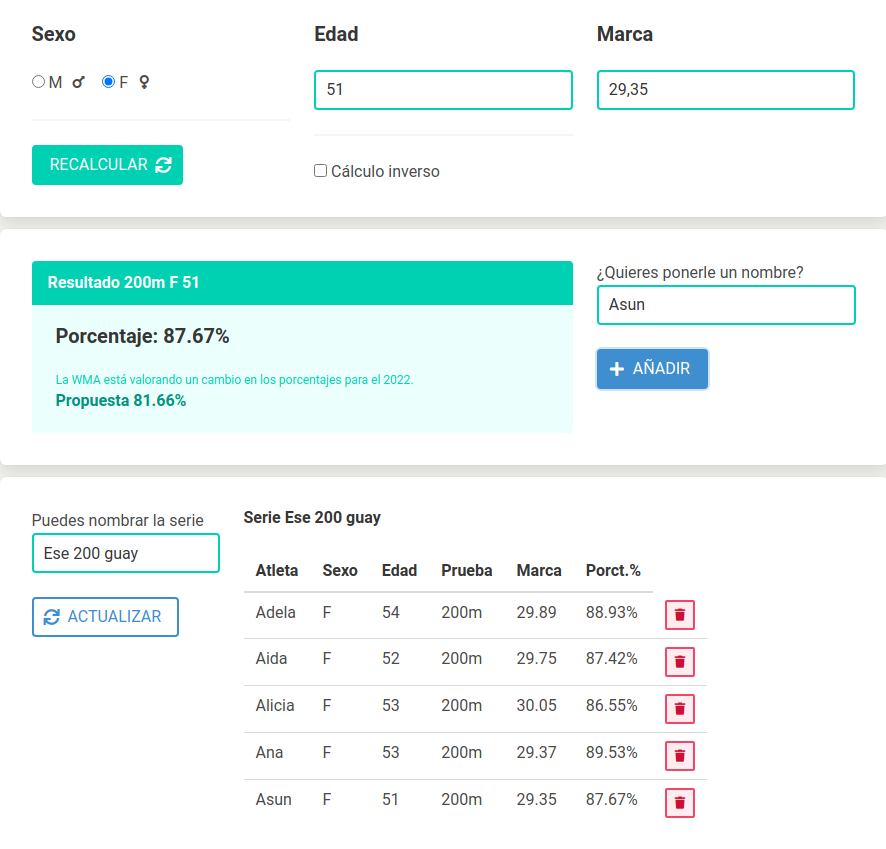Click the athlete name field containing Asun
The height and width of the screenshot is (849, 886).
[x=725, y=305]
